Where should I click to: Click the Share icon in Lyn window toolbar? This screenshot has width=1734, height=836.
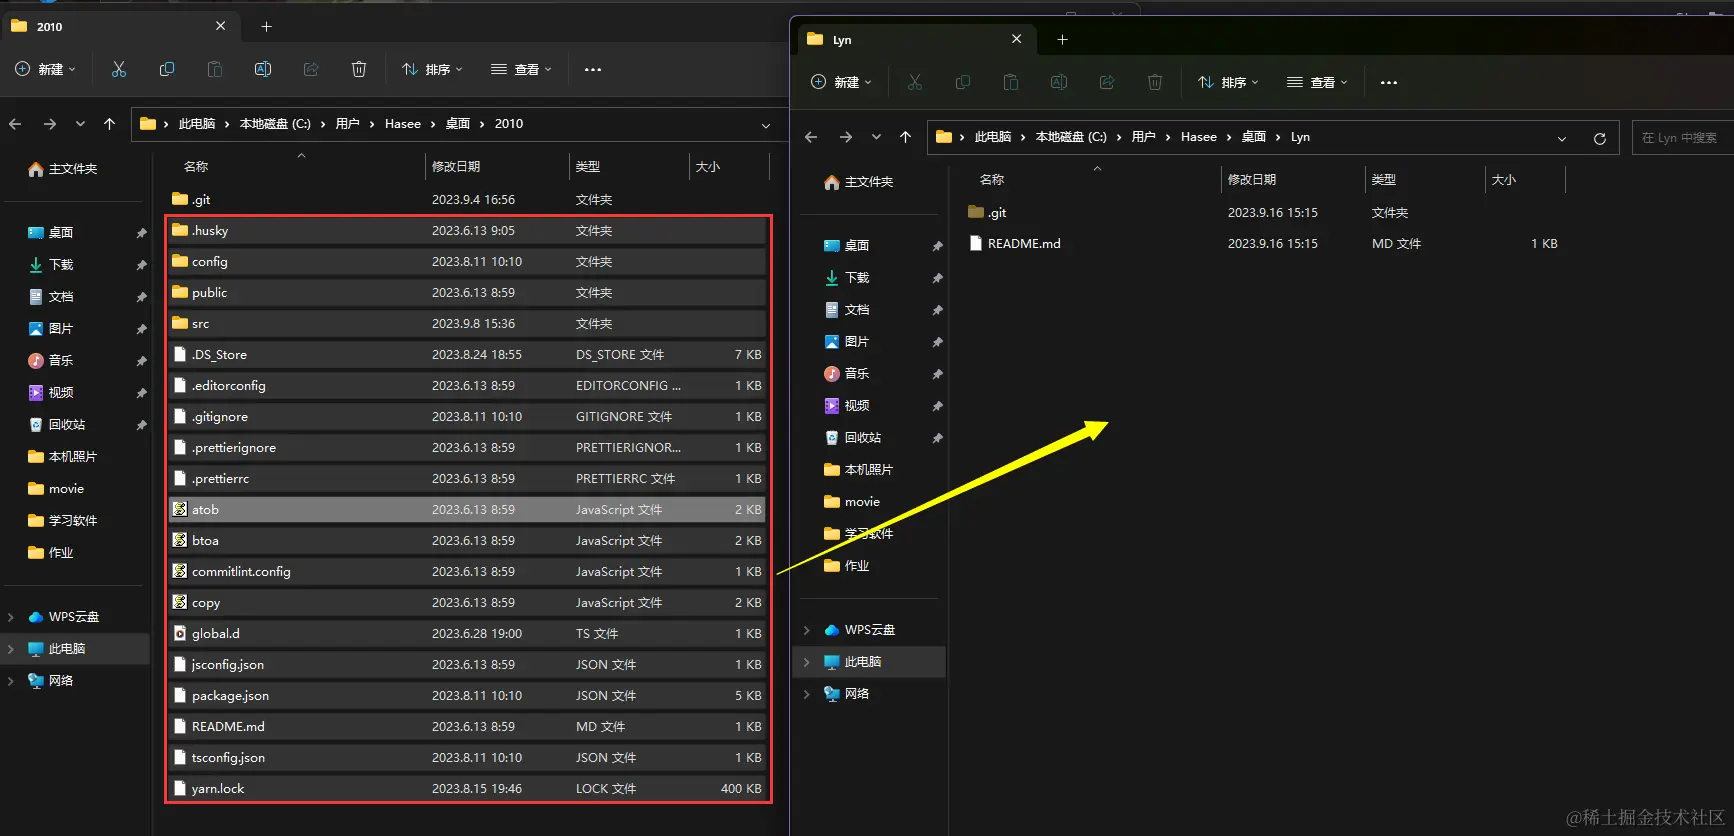(x=1107, y=82)
